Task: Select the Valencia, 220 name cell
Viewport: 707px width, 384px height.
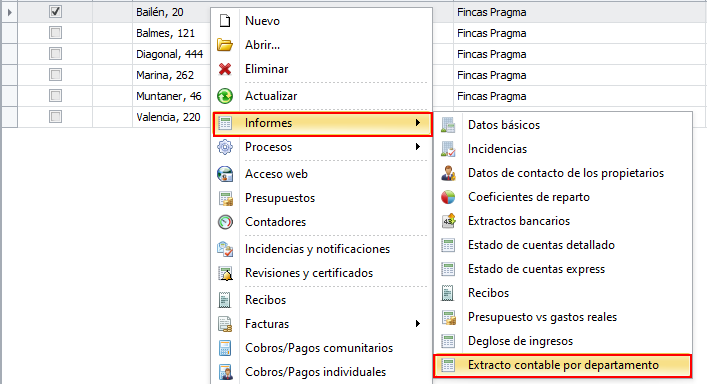Action: [168, 117]
